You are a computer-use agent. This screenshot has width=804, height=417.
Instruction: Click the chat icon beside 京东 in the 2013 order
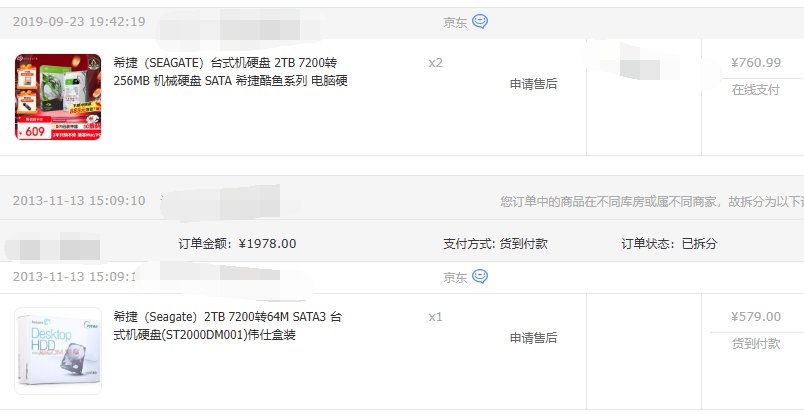tap(480, 276)
